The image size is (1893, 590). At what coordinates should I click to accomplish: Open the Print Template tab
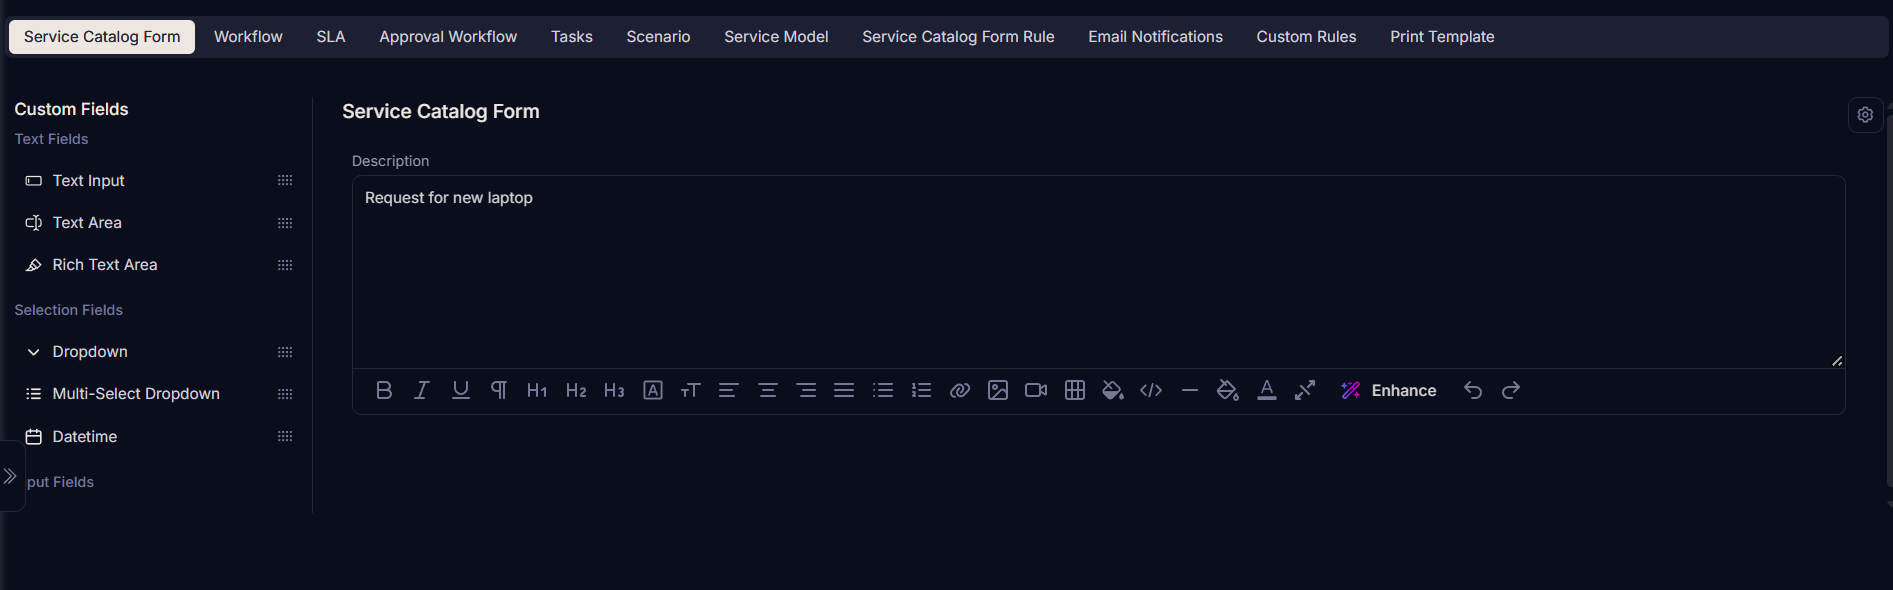1442,37
